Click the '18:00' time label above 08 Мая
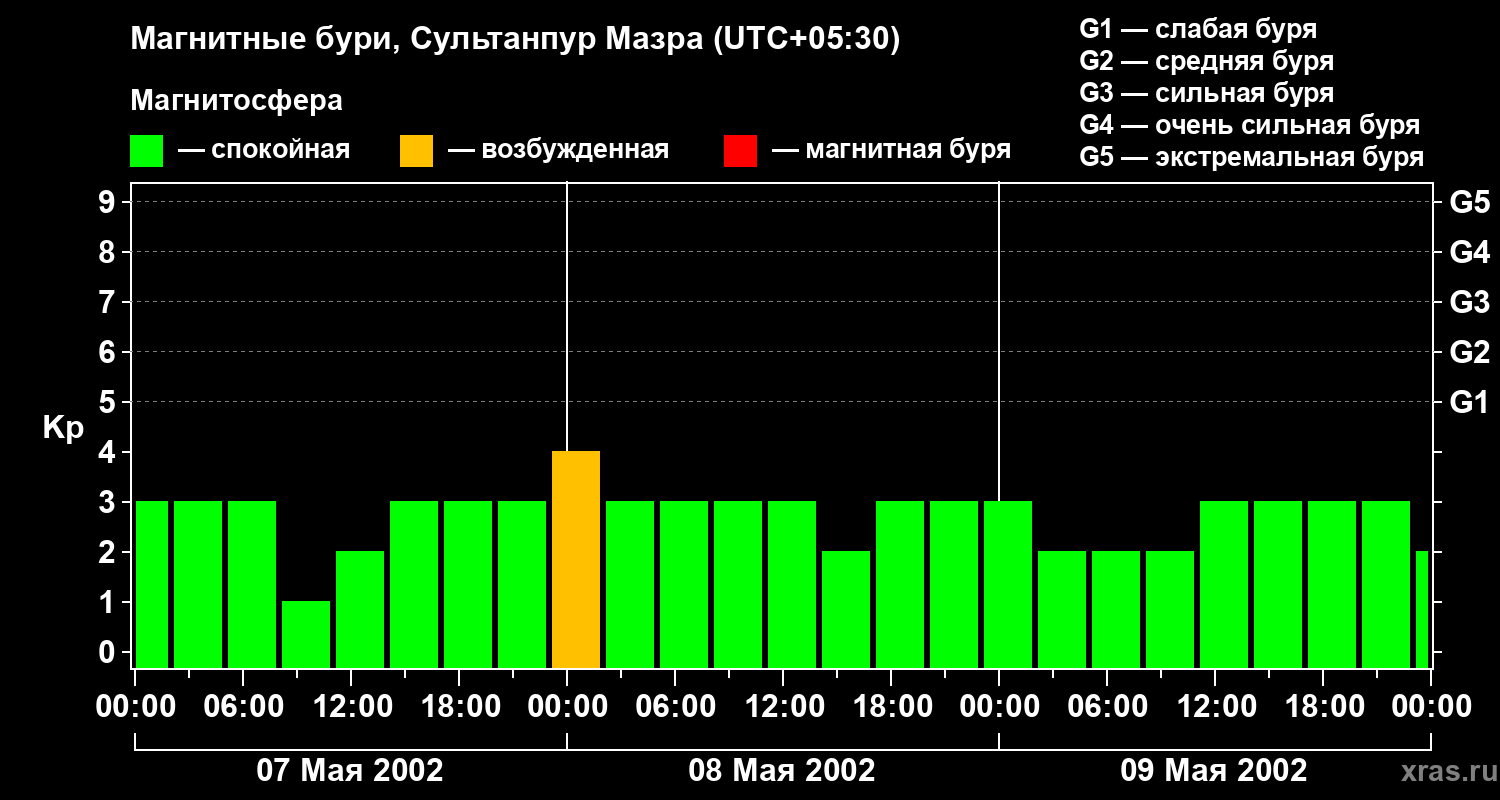This screenshot has width=1500, height=800. point(891,706)
